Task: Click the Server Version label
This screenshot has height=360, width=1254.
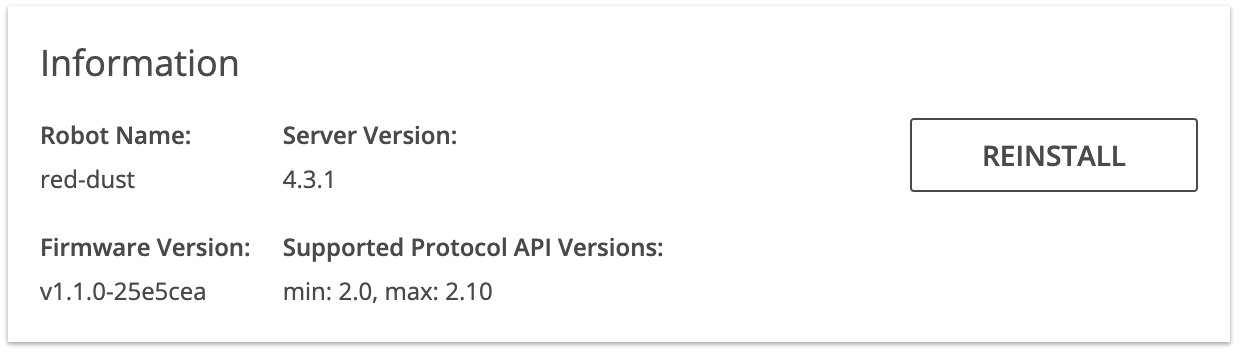Action: point(370,136)
